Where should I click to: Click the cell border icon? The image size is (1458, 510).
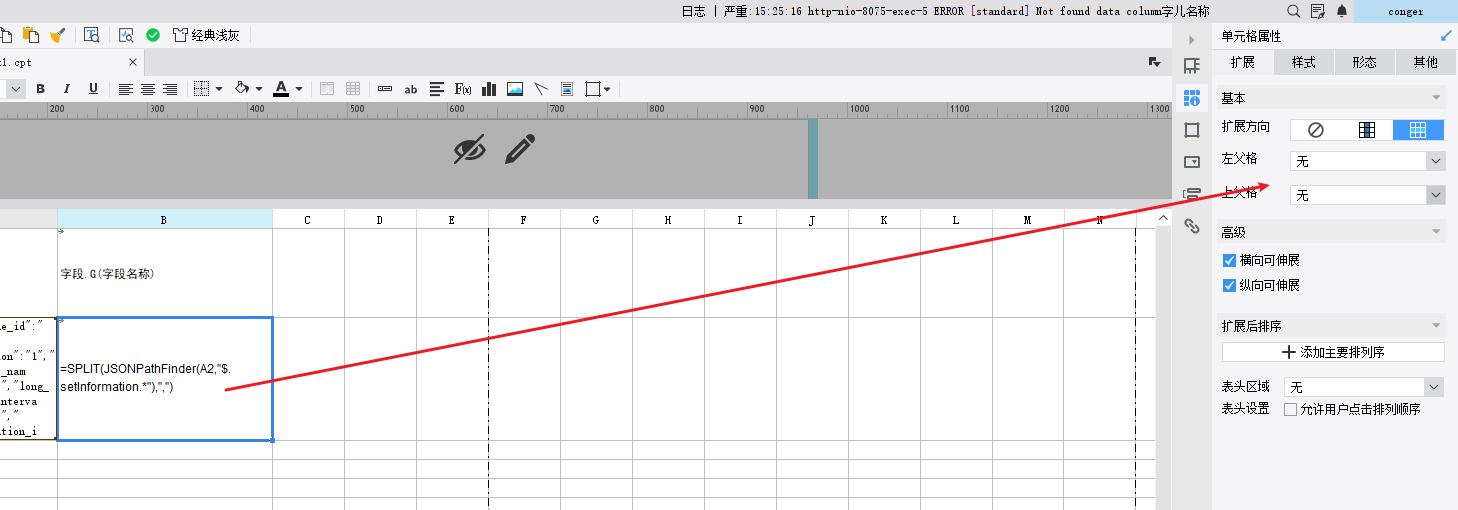click(x=201, y=88)
